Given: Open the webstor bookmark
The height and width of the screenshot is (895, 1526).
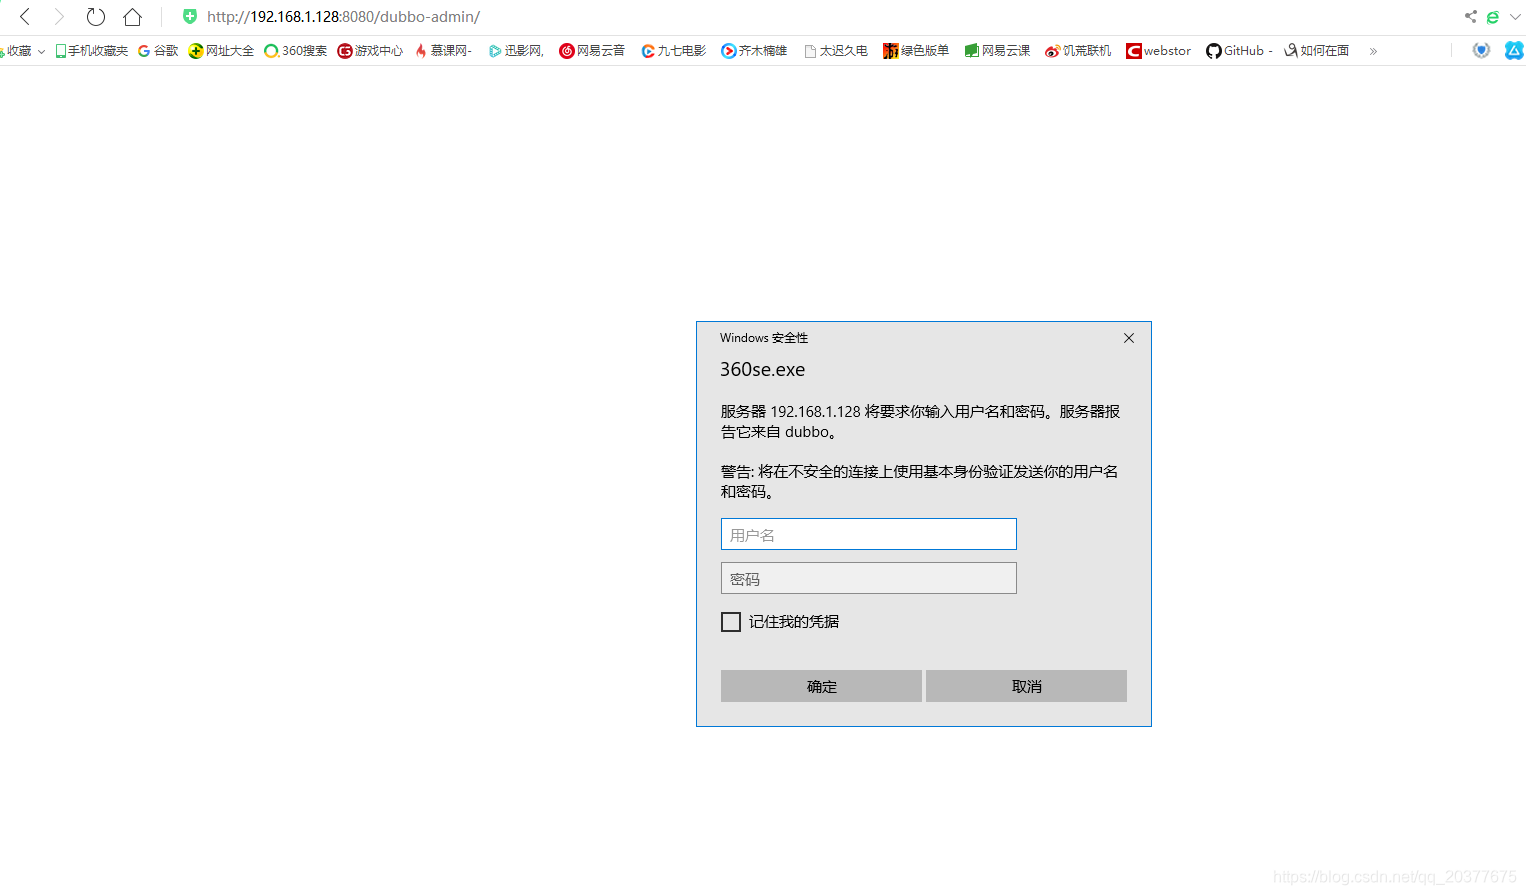Looking at the screenshot, I should (x=1158, y=51).
